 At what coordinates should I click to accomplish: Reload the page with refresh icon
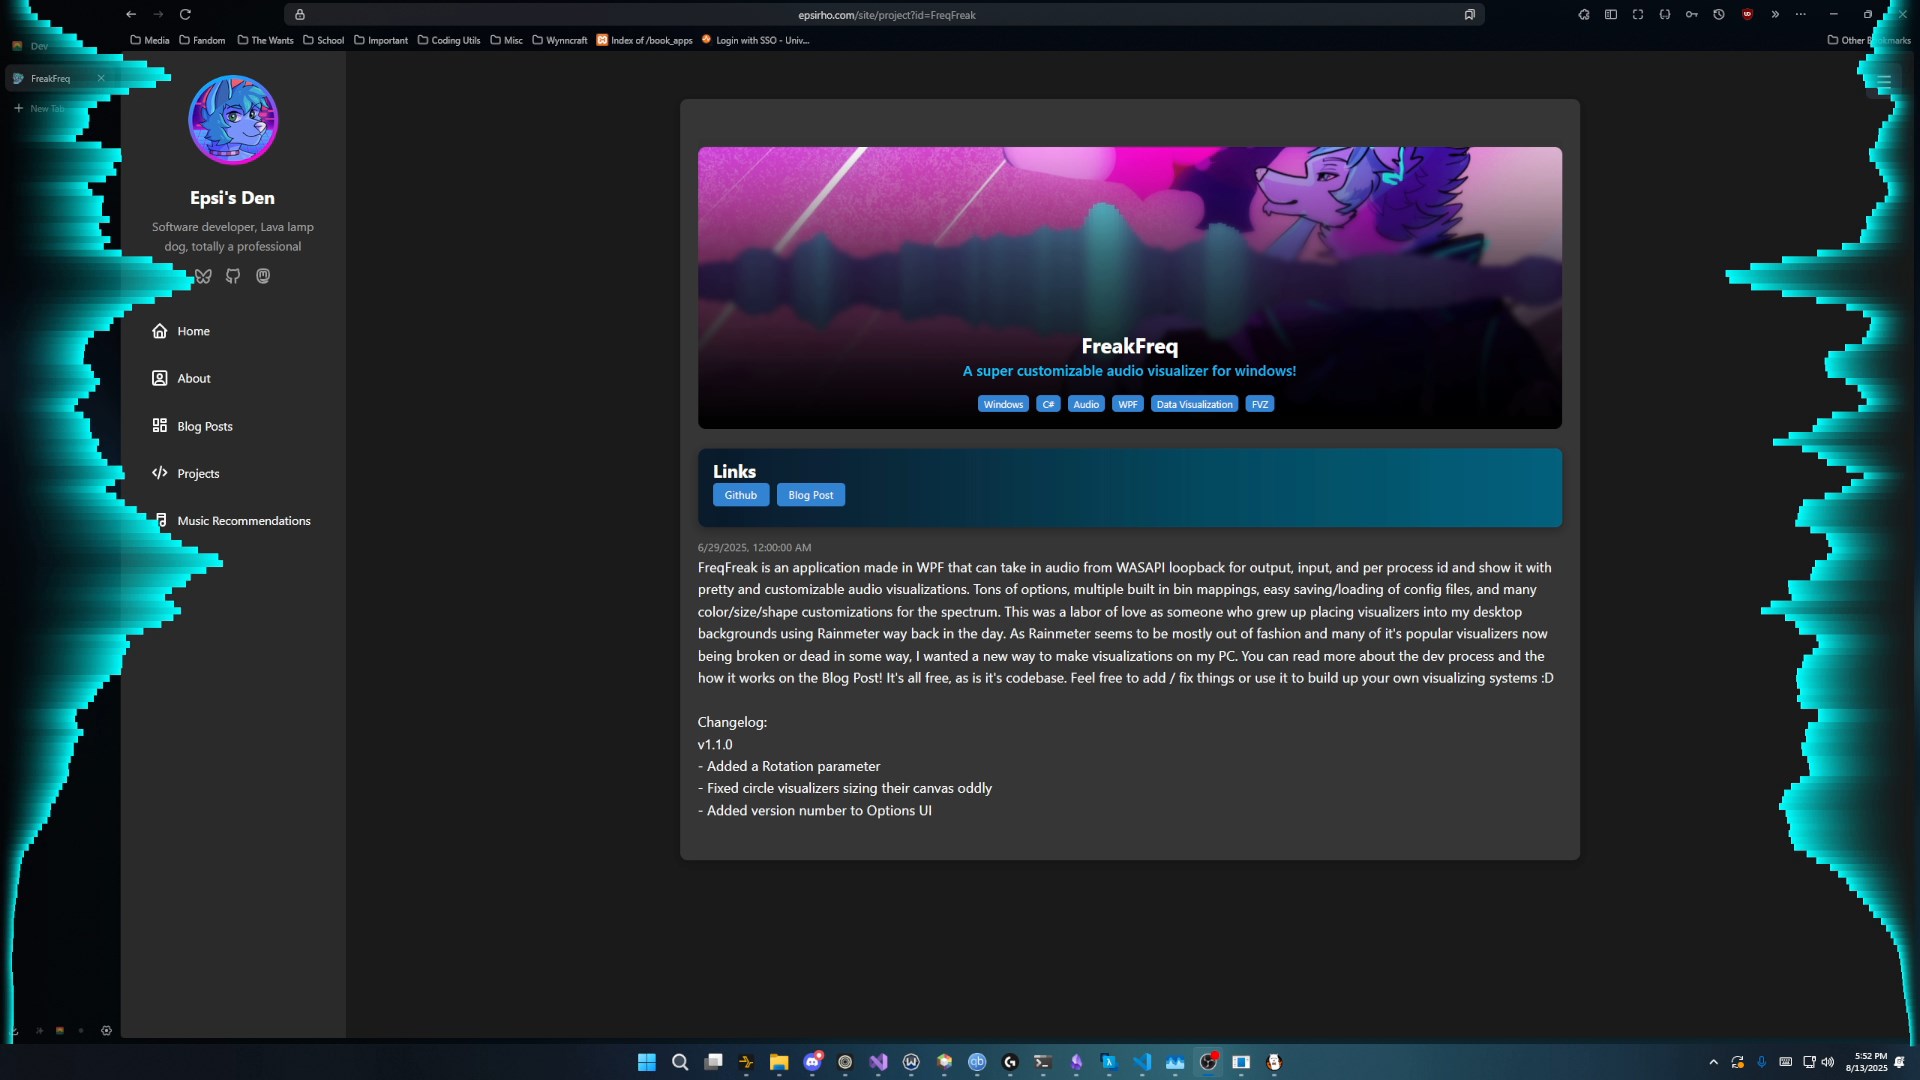point(185,14)
